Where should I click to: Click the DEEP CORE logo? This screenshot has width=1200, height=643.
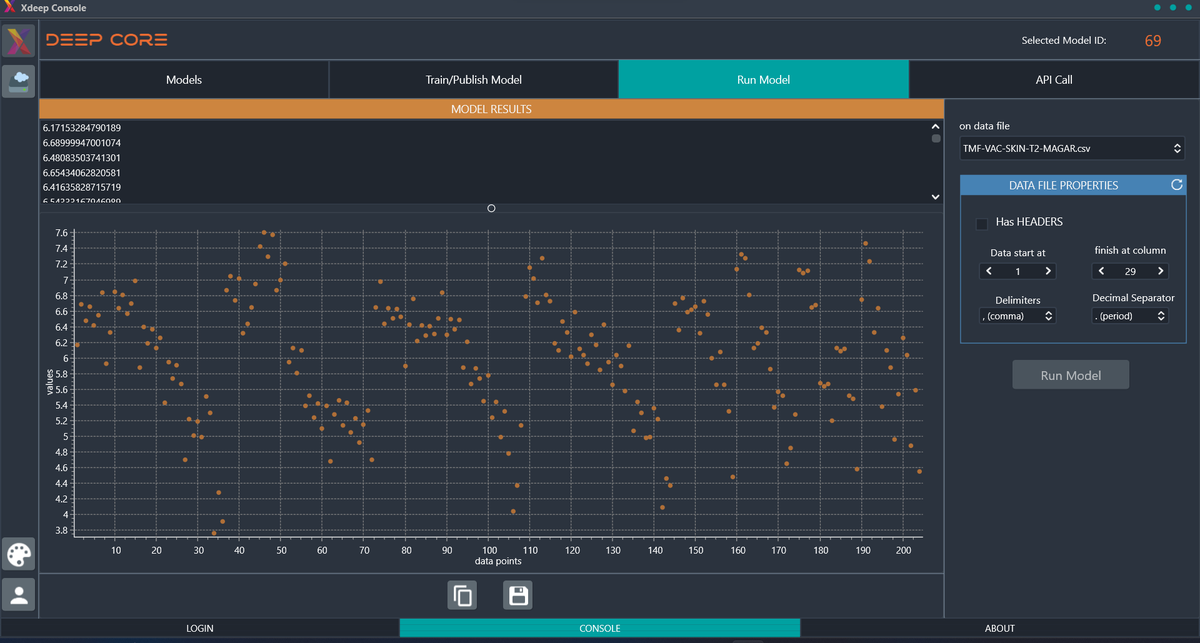(106, 40)
